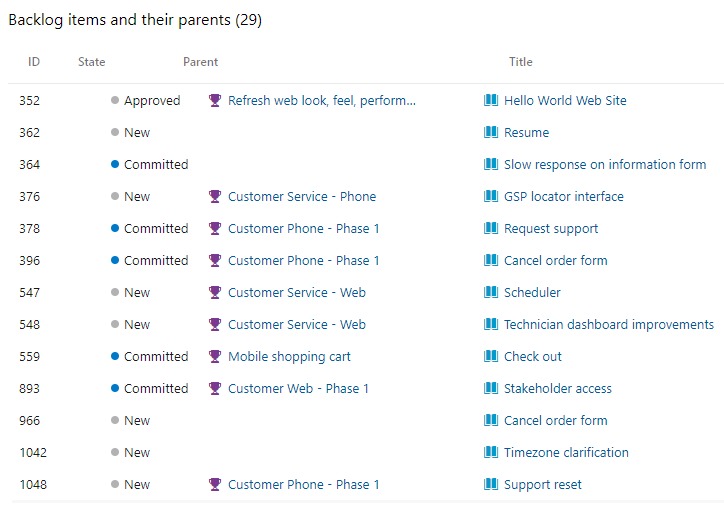Click the book icon beside Timezone clarification
Image resolution: width=724 pixels, height=515 pixels.
pos(491,452)
